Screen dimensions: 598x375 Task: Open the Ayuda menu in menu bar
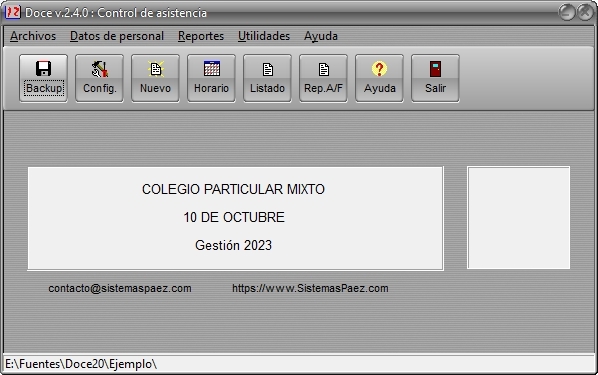321,36
